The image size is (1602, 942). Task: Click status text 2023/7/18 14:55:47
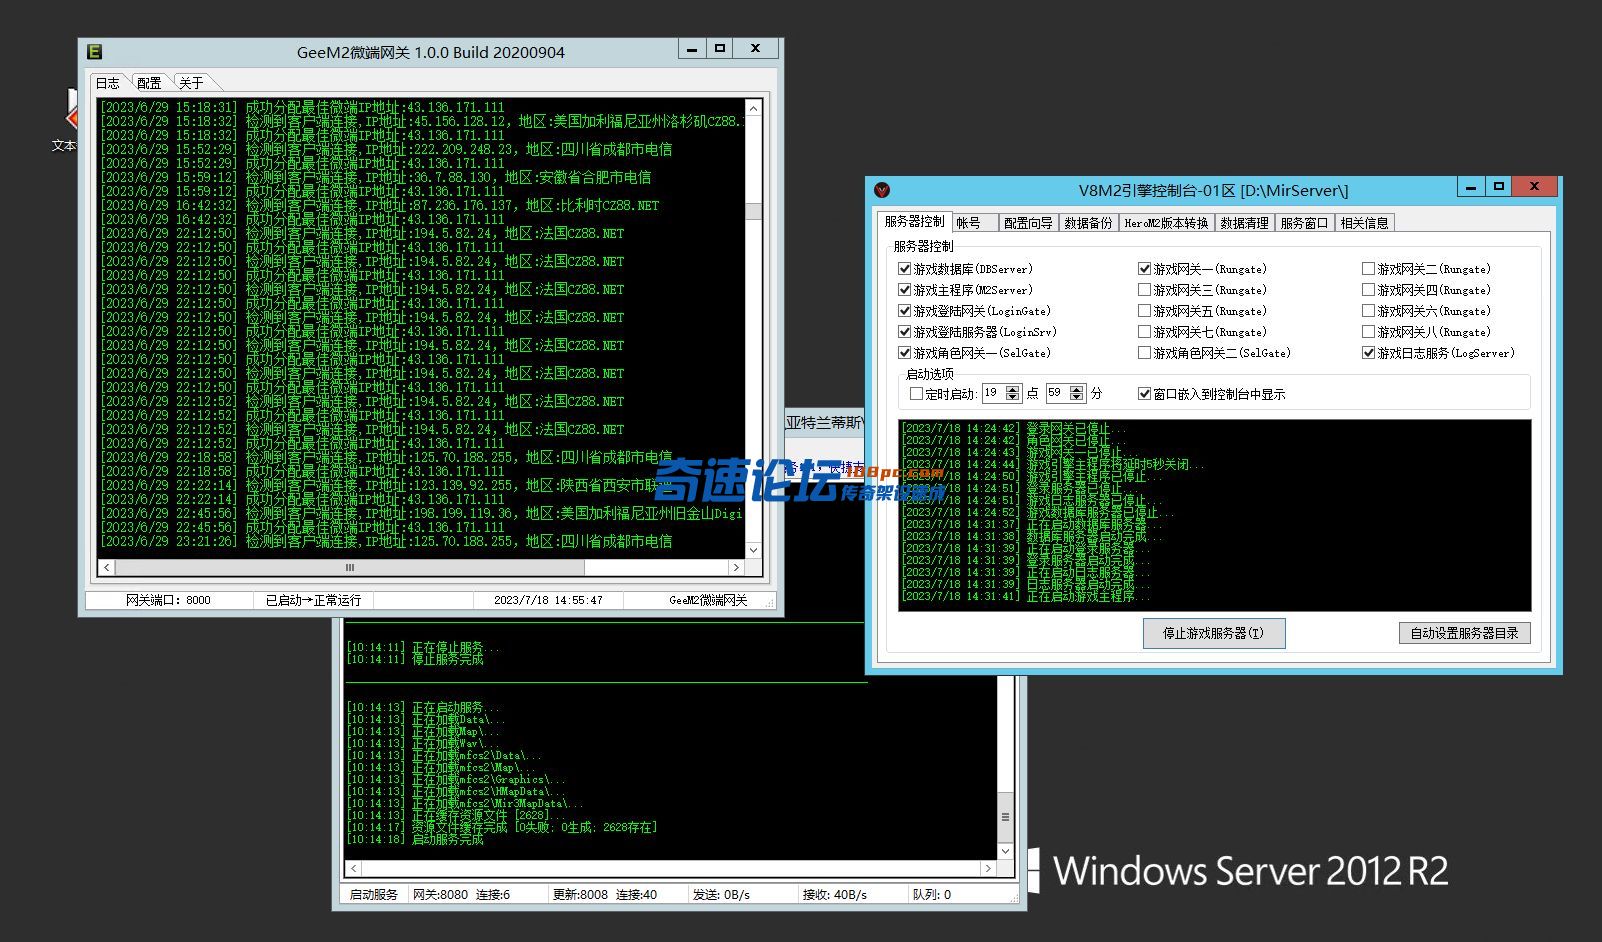coord(548,600)
